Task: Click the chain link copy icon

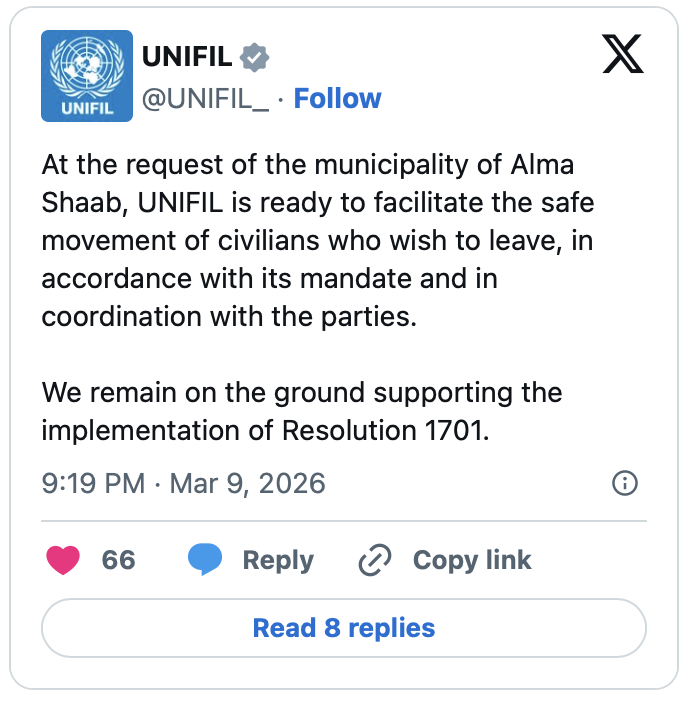Action: point(374,561)
